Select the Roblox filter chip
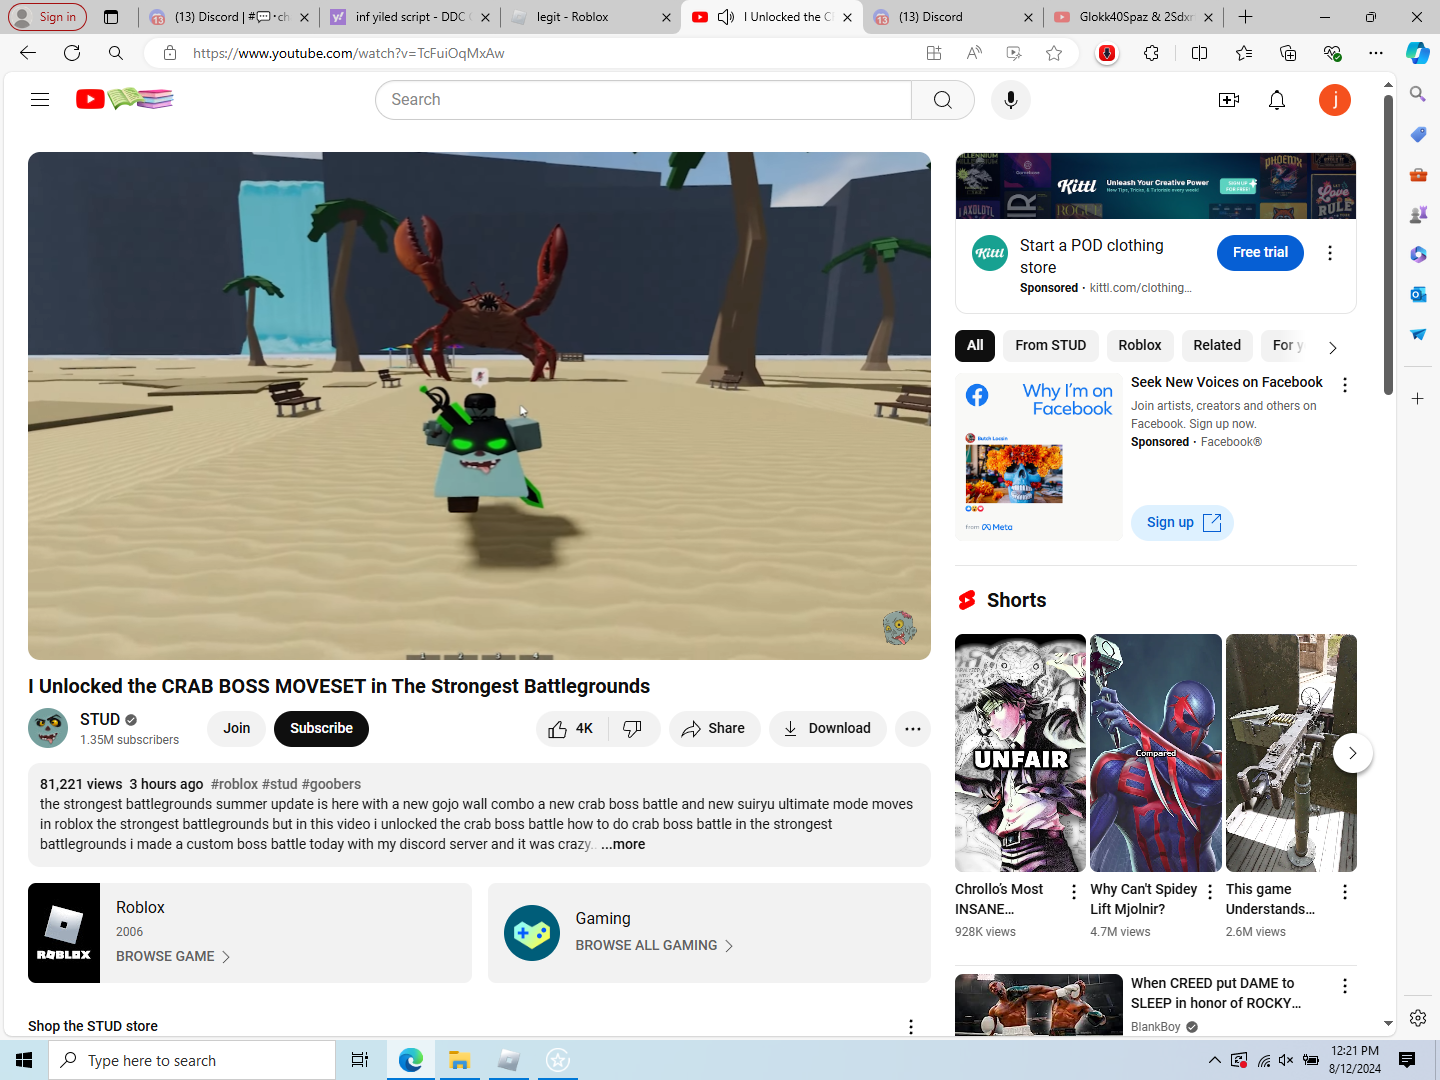Image resolution: width=1440 pixels, height=1080 pixels. coord(1140,346)
